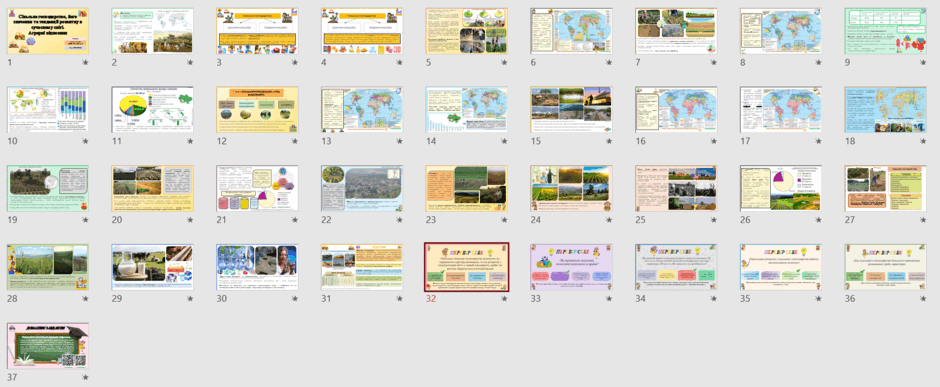Select purple quiz slide 33 thumbnail
Viewport: 940px width, 387px height.
point(571,267)
